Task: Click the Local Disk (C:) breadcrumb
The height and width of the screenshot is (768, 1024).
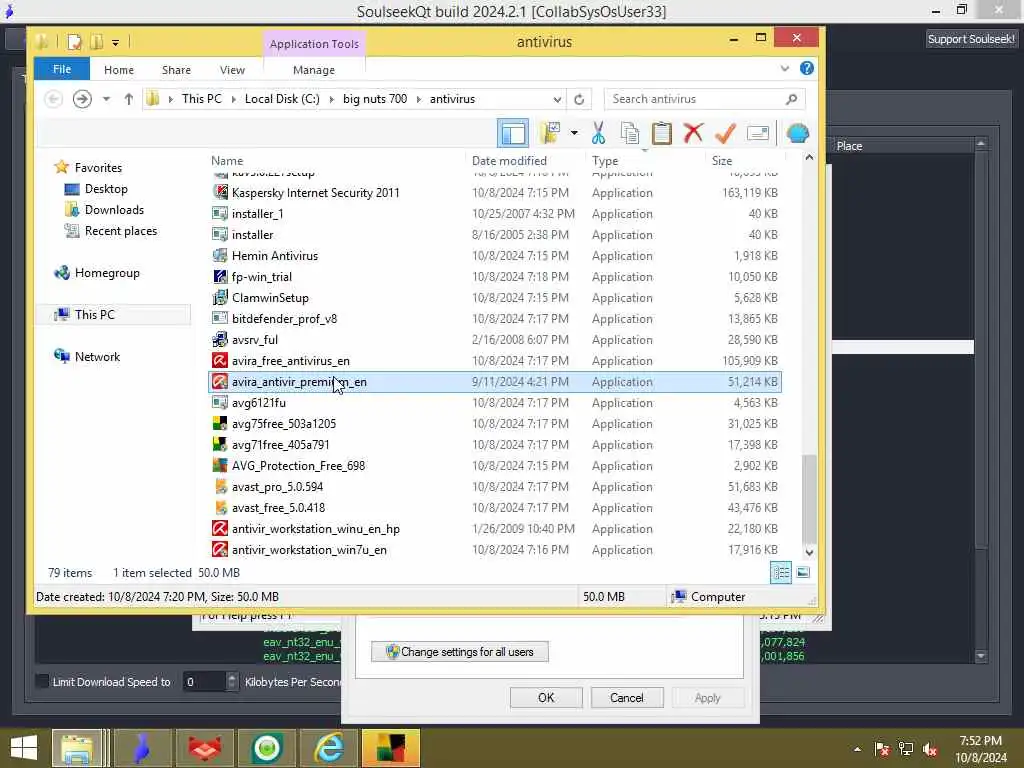Action: pos(282,99)
